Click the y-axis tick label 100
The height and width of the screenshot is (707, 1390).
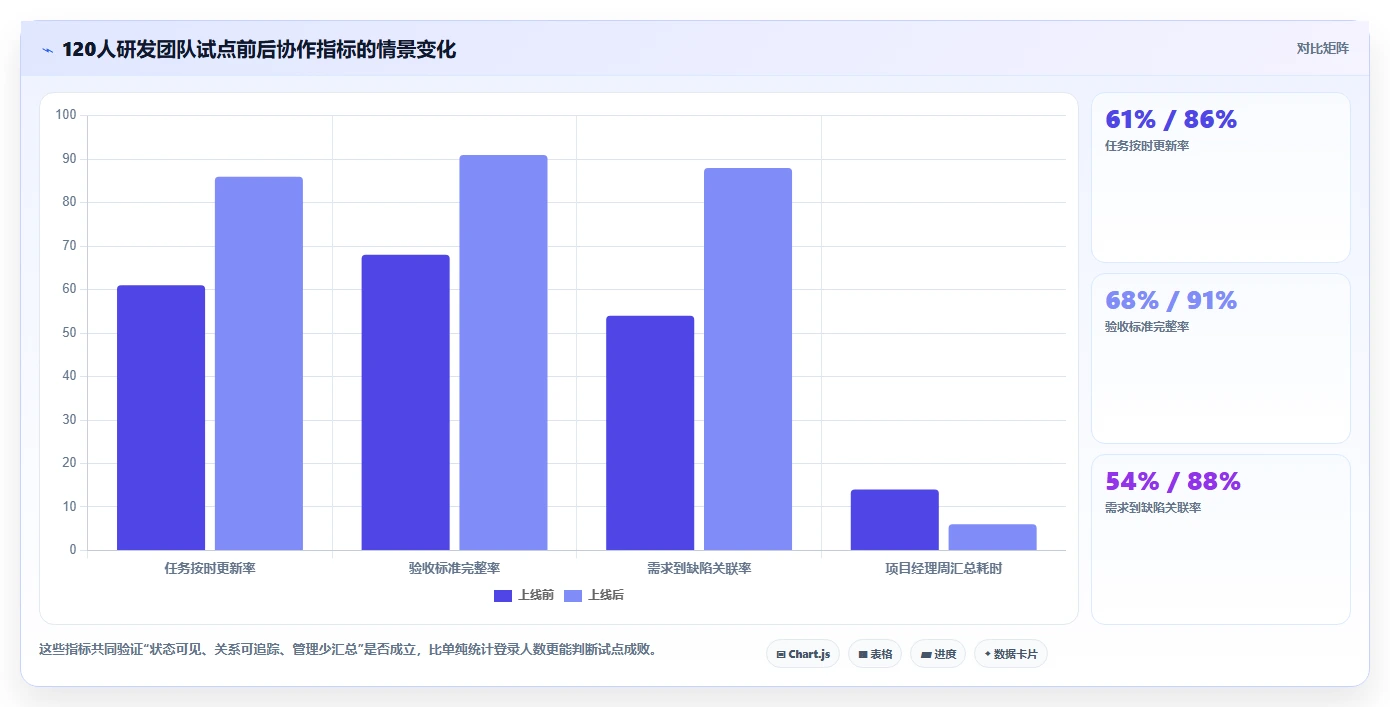tap(66, 115)
